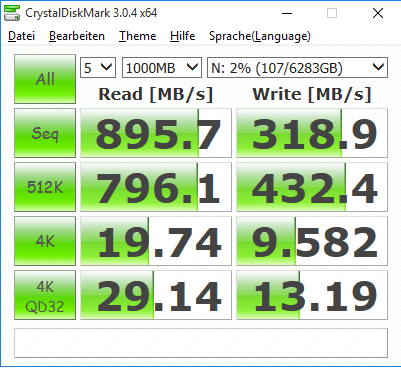Run all benchmarks with the All button
This screenshot has height=369, width=401.
tap(45, 79)
